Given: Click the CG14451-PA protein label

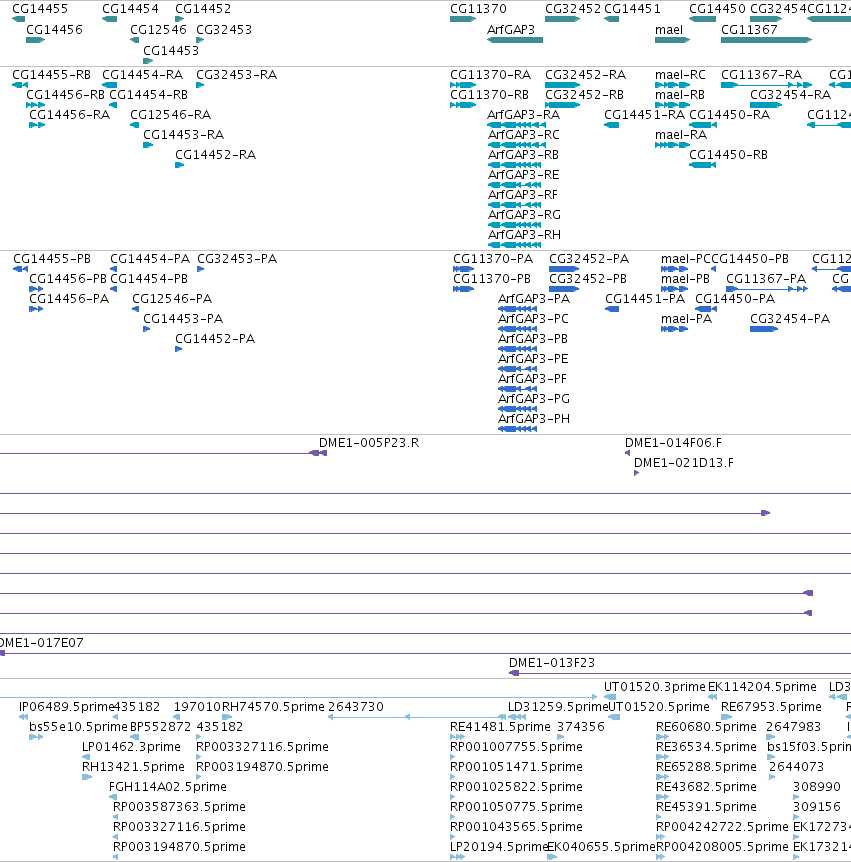Looking at the screenshot, I should click(645, 299).
